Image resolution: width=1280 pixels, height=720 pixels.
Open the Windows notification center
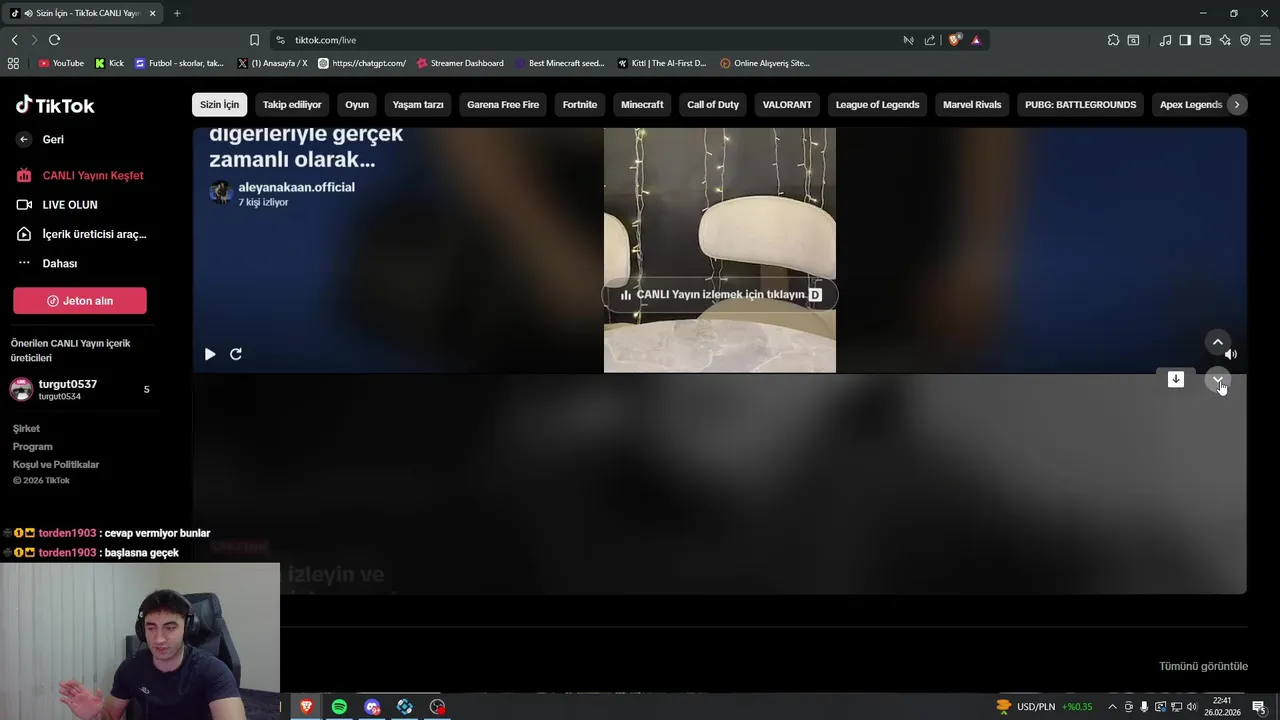click(x=1259, y=707)
